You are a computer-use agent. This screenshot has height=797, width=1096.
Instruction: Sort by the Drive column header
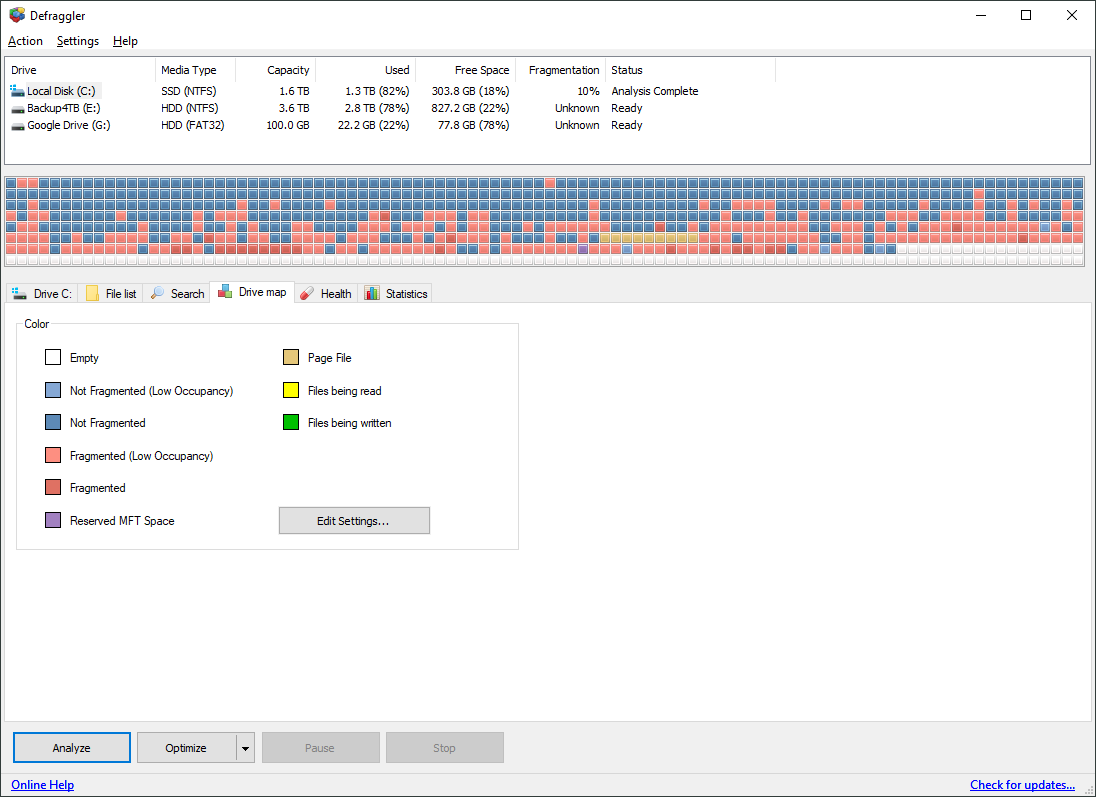point(80,70)
